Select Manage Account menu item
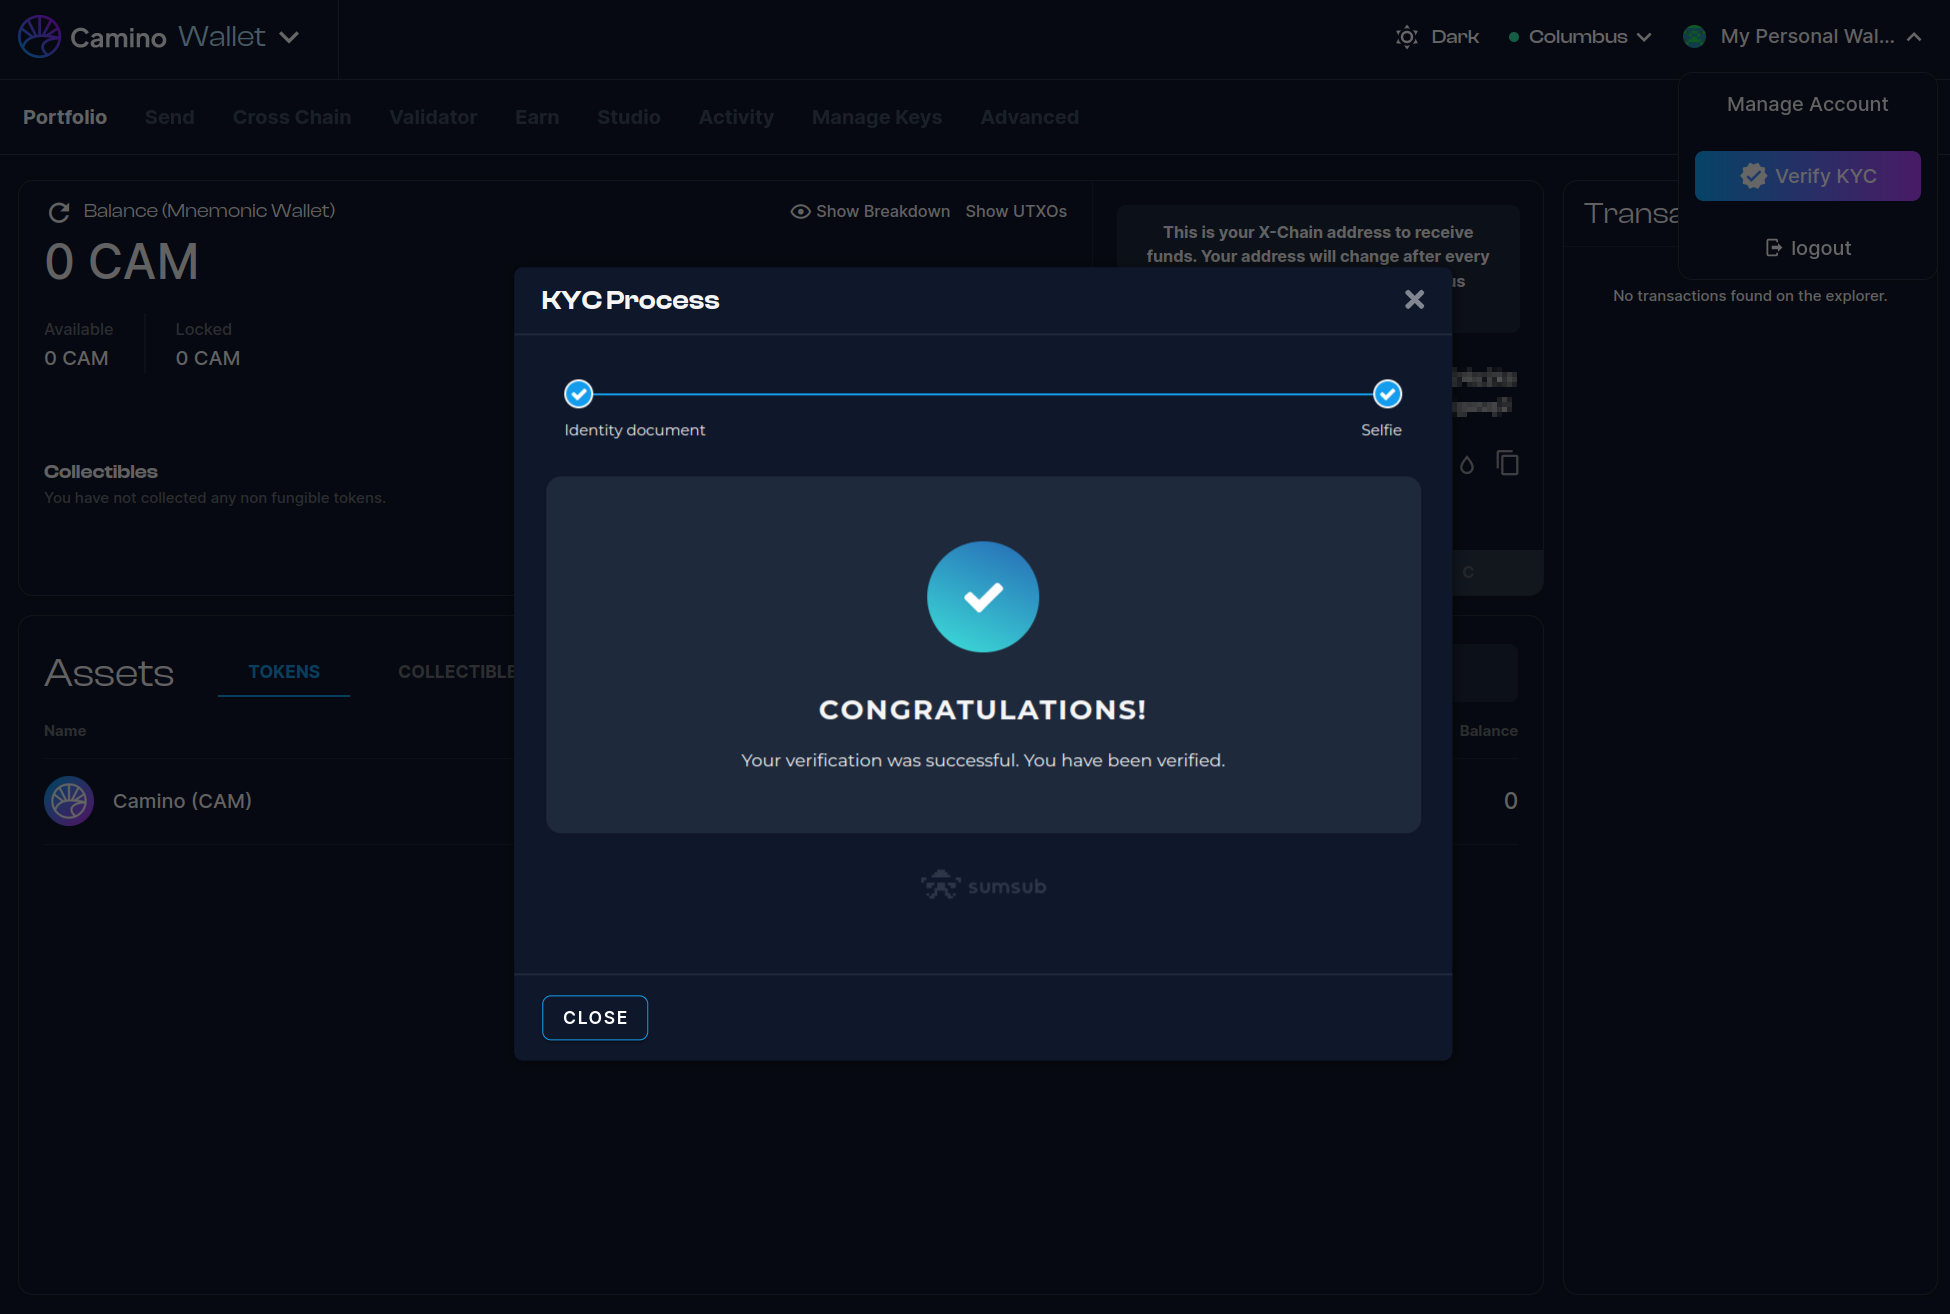The image size is (1950, 1314). pos(1807,104)
